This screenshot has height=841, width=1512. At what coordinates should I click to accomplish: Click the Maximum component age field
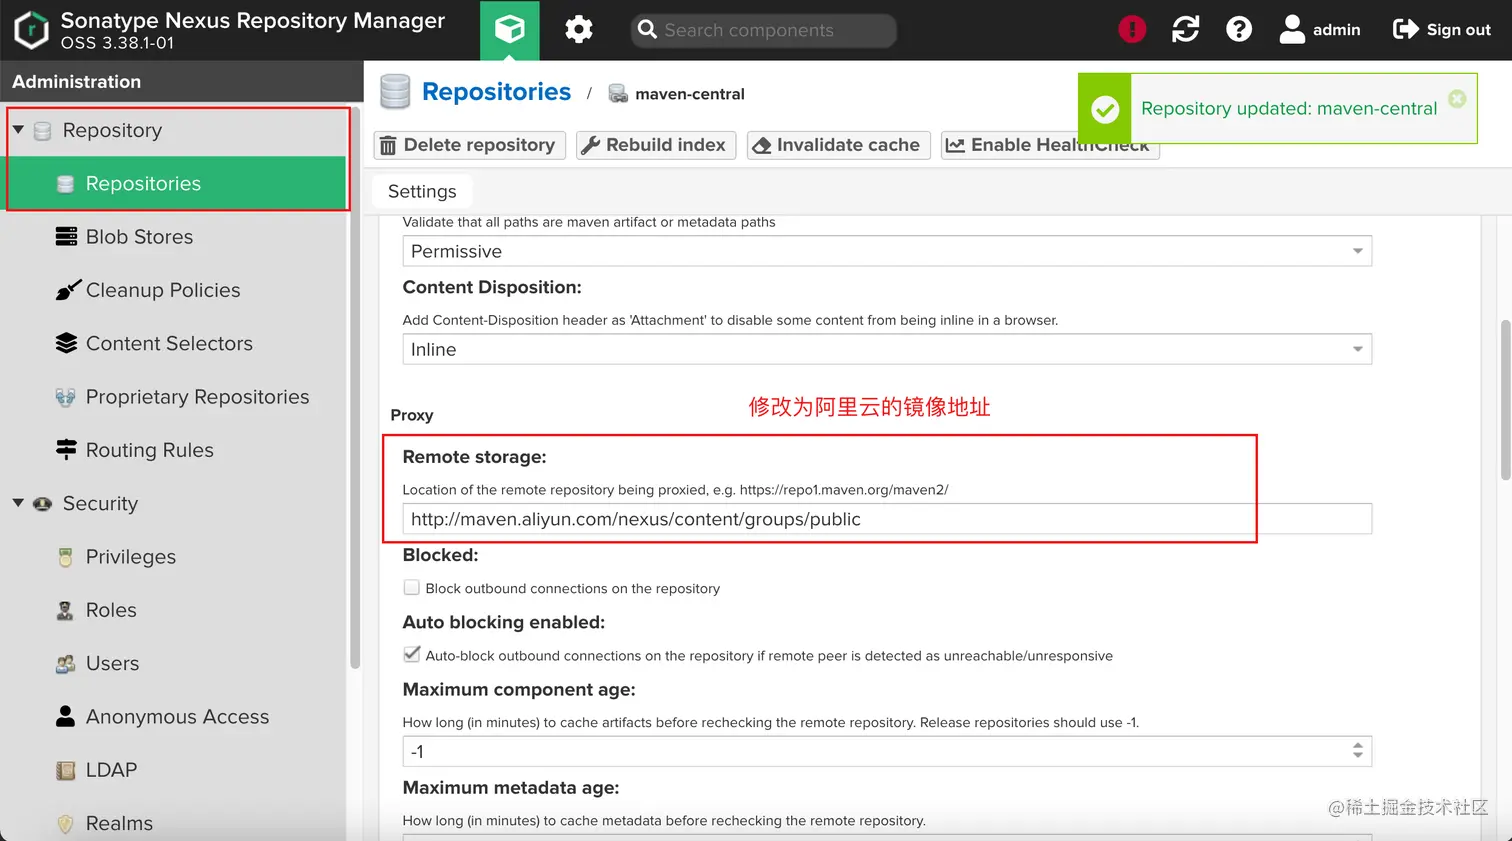click(875, 751)
